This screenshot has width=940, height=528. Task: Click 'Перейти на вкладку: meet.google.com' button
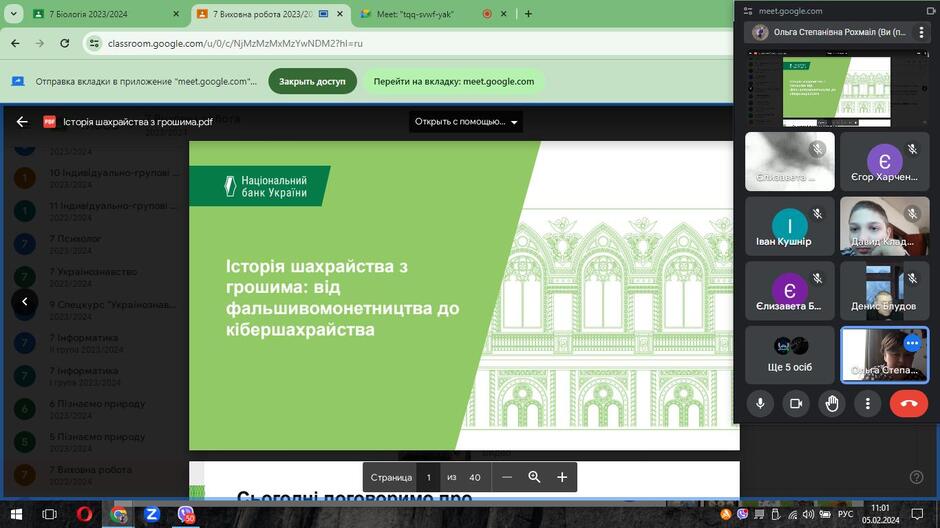pos(454,82)
